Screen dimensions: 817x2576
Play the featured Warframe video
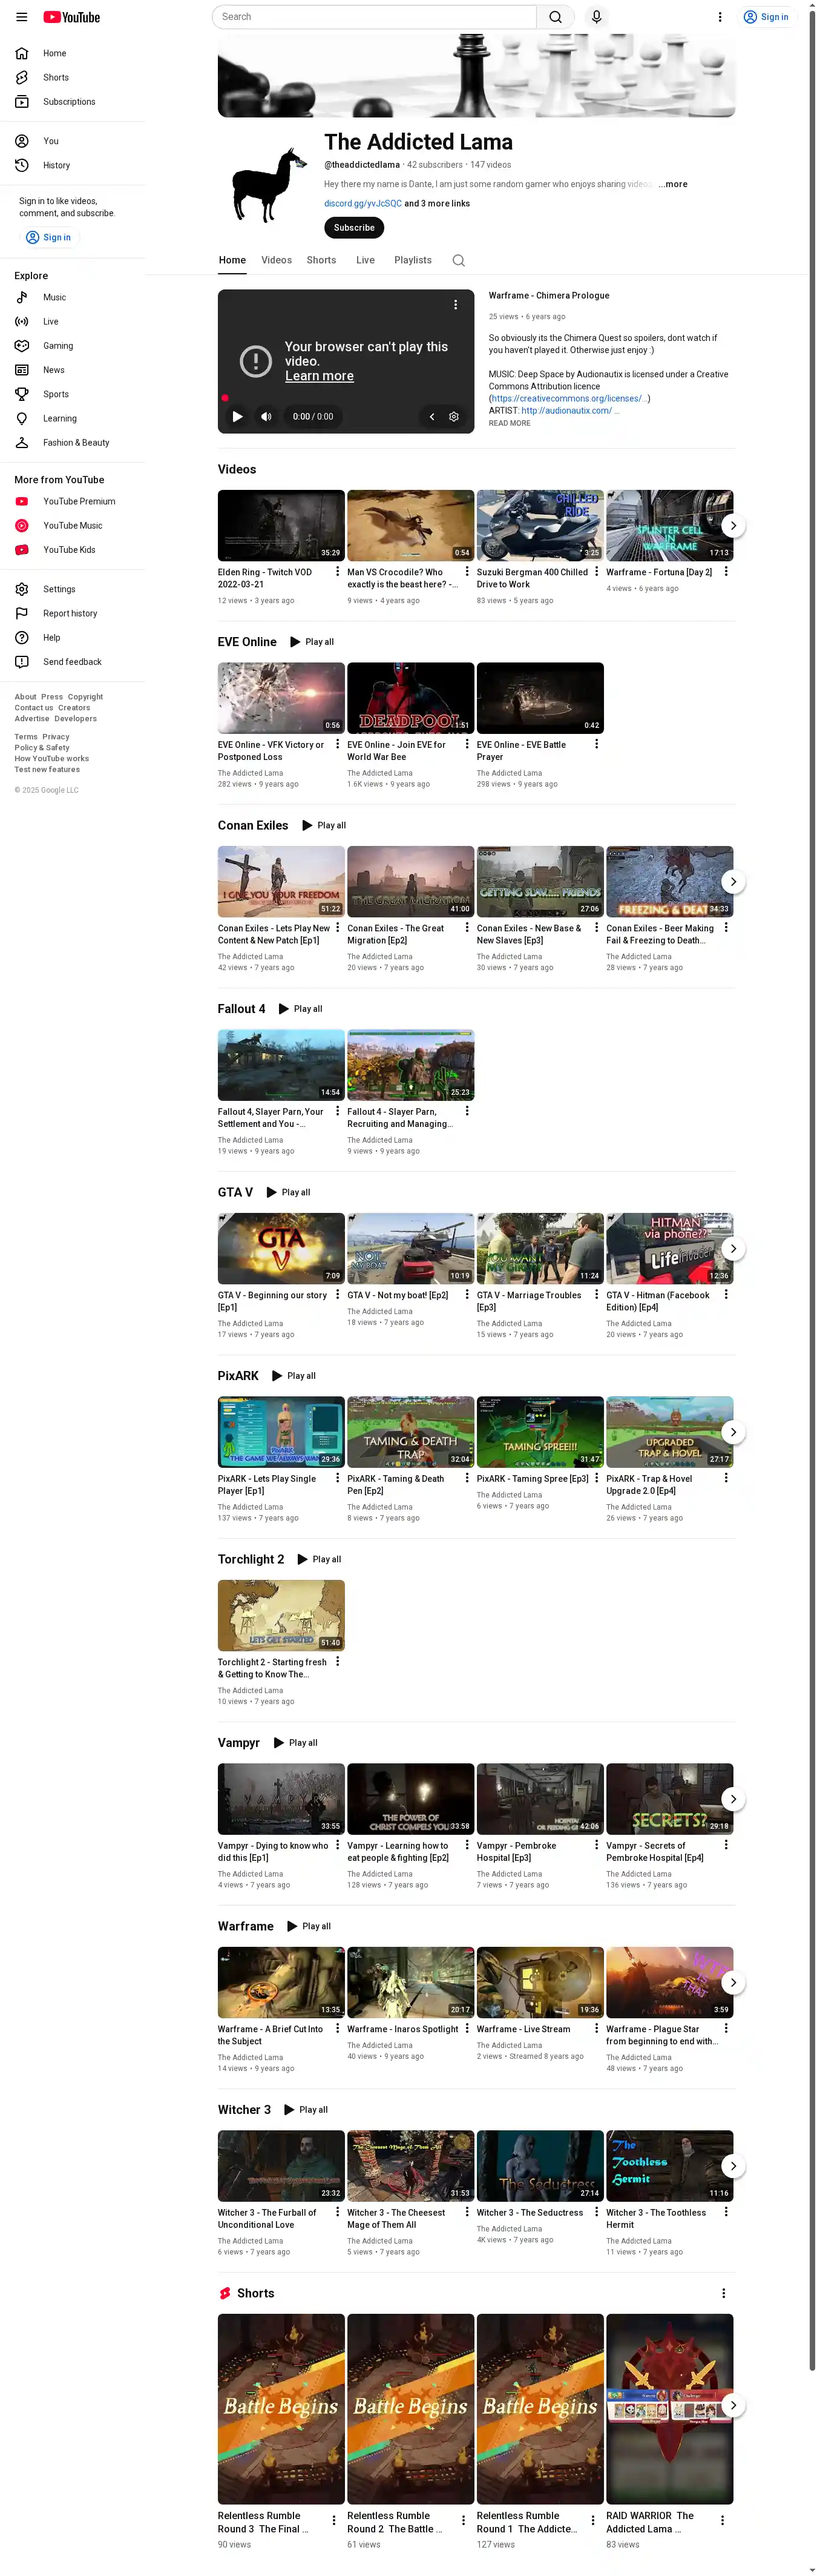tap(237, 417)
